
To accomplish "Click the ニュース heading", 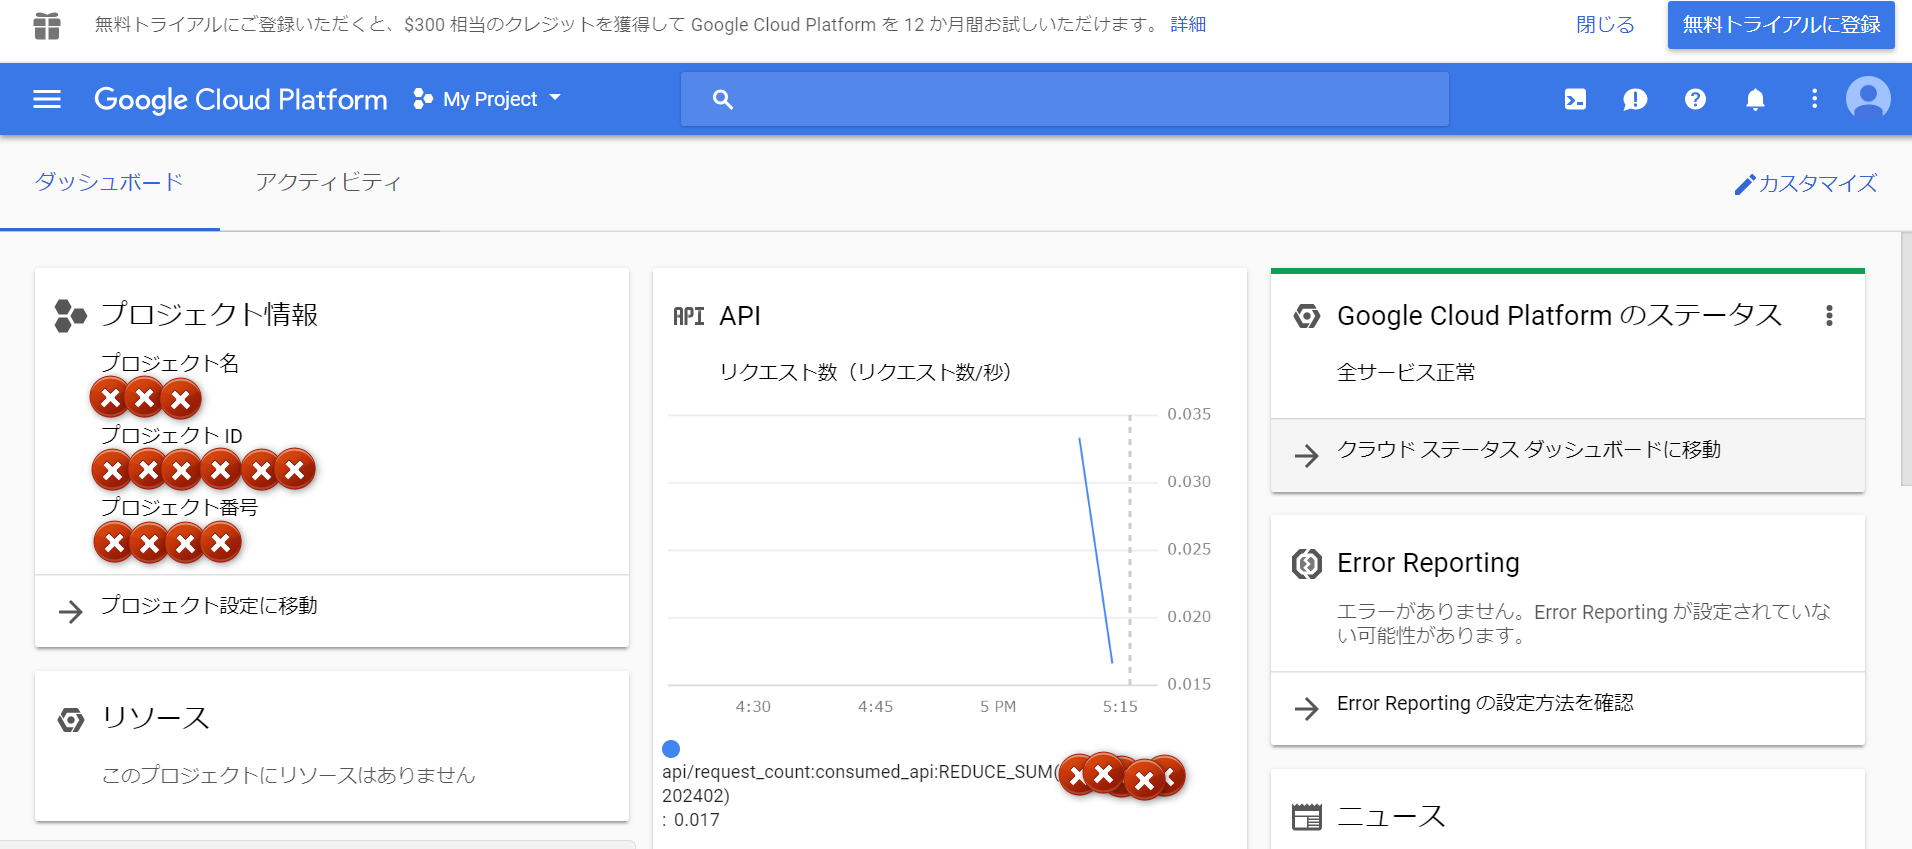I will 1391,816.
